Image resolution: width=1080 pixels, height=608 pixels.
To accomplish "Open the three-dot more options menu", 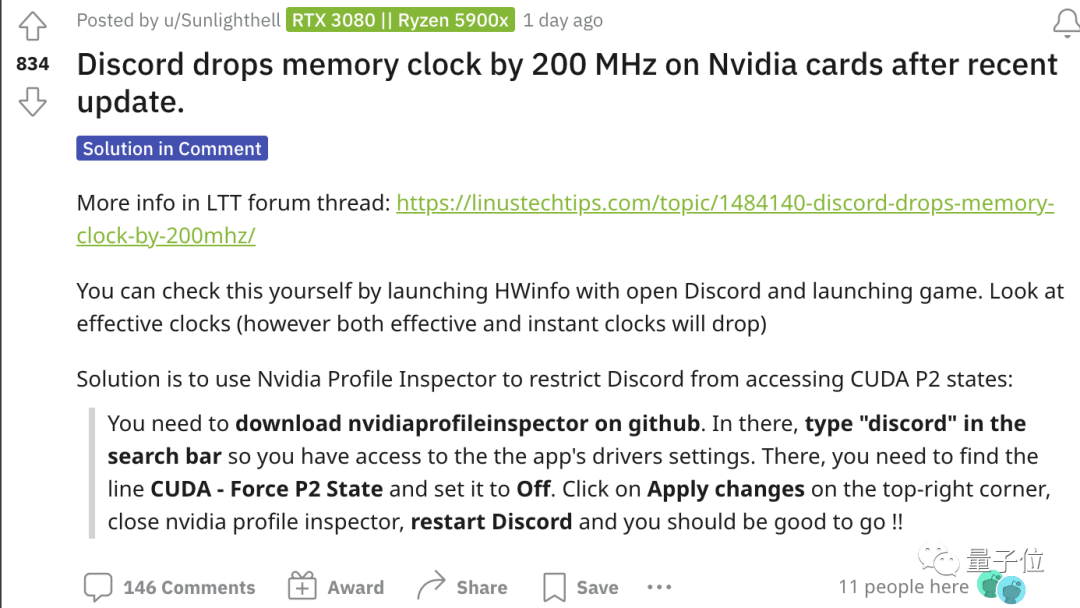I will click(659, 587).
